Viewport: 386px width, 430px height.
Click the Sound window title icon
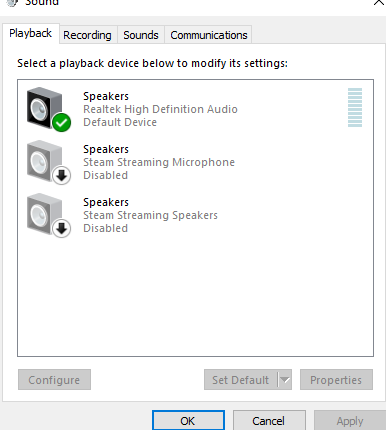(12, 3)
